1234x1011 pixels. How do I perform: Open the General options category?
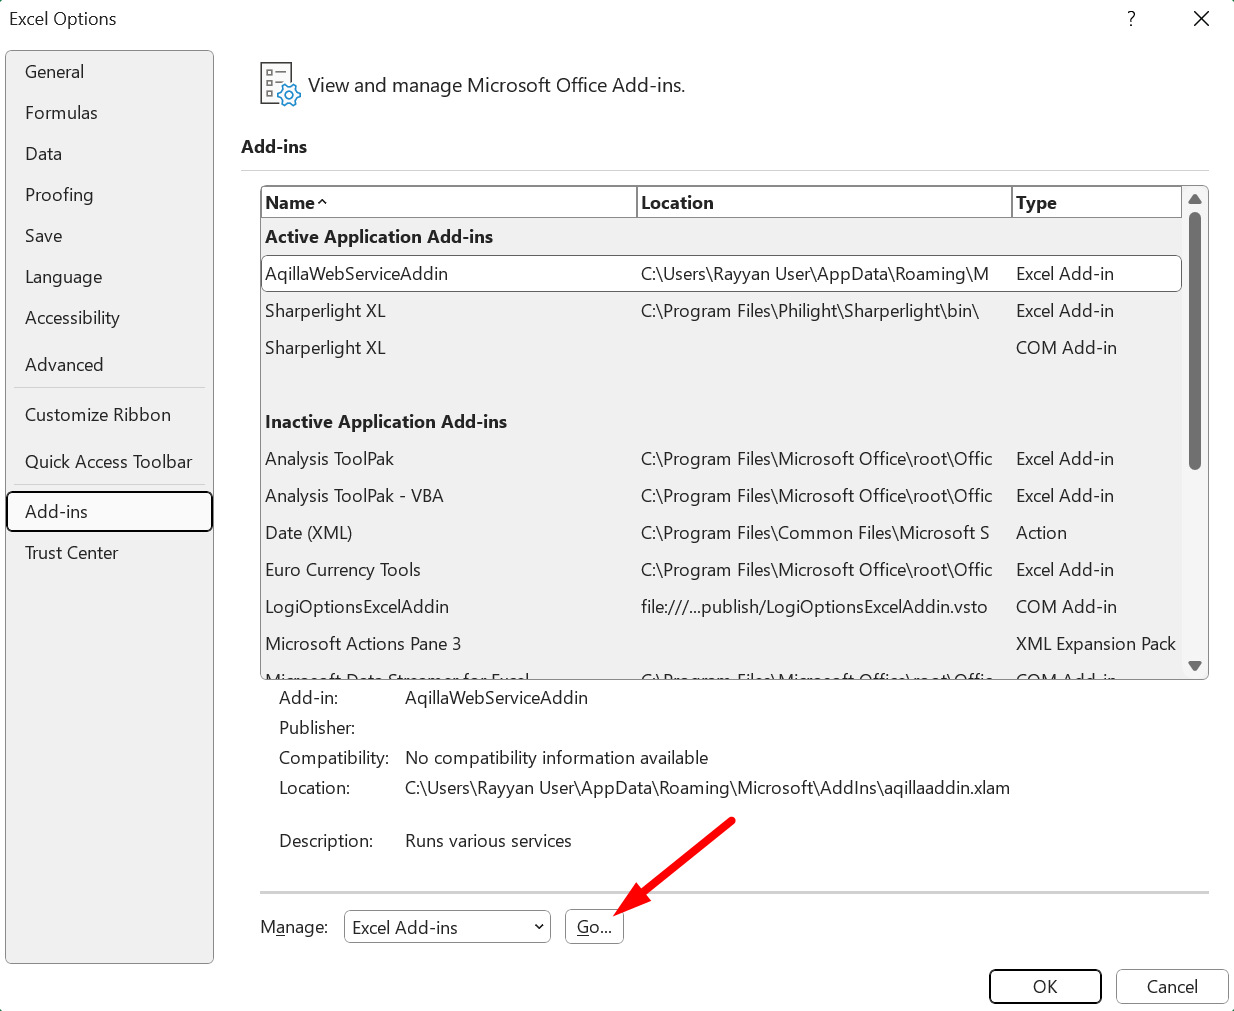tap(55, 72)
